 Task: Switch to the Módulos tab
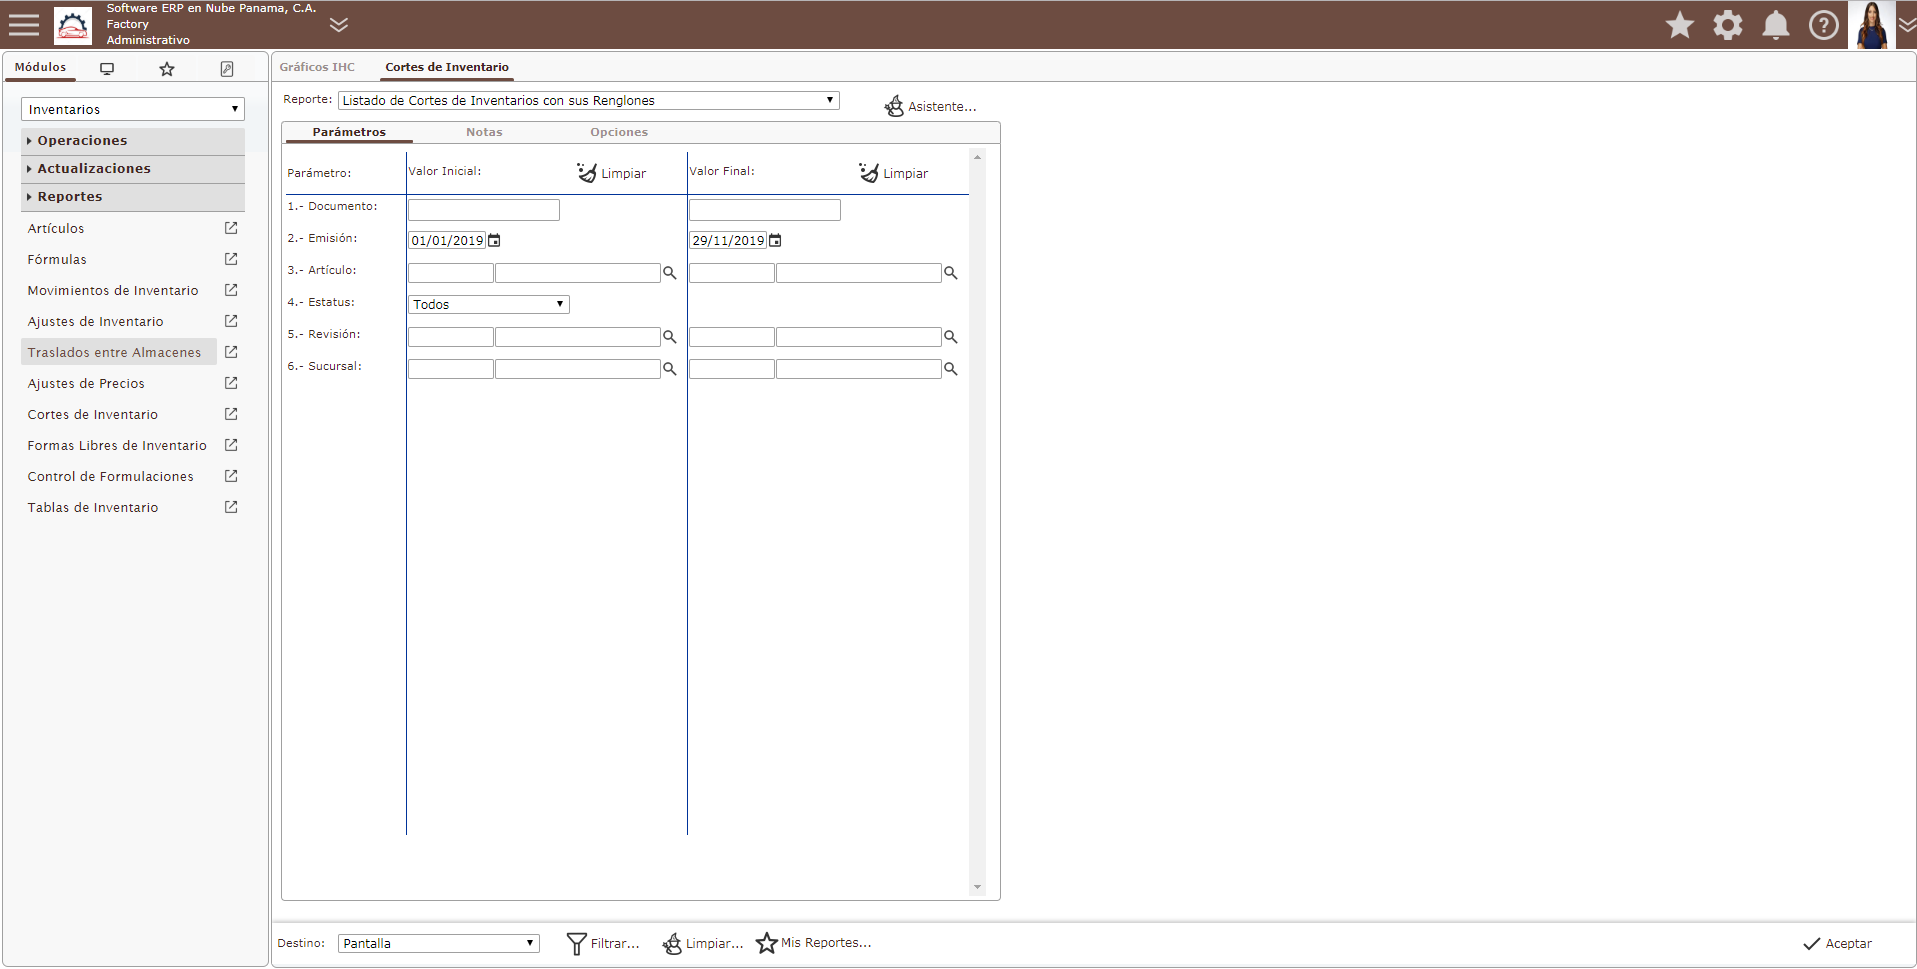click(x=40, y=67)
